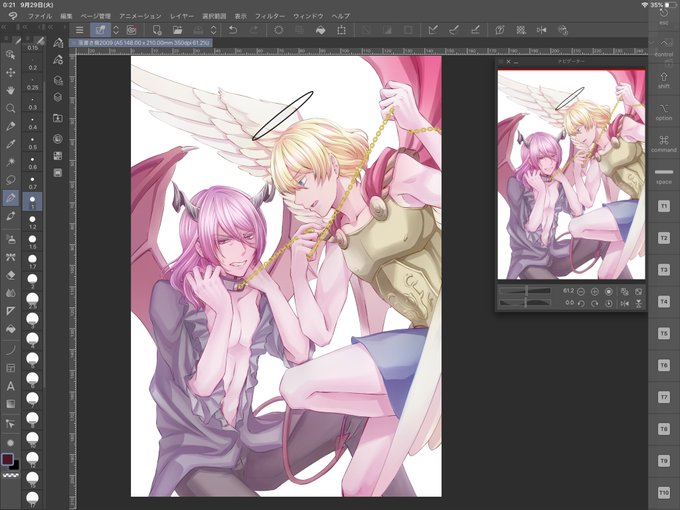The image size is (680, 510).
Task: Expand the stepper arrows beside the save icon
Action: [x=213, y=30]
